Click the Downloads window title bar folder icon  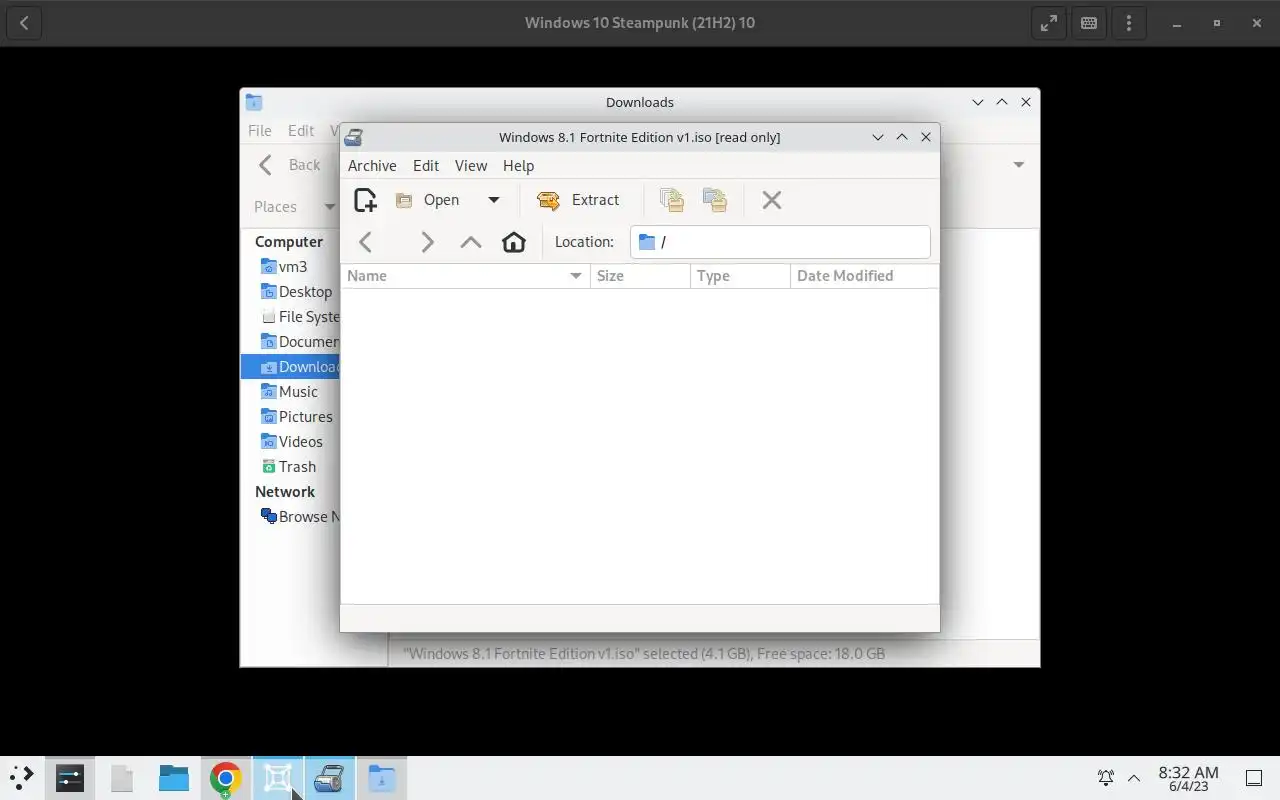click(254, 102)
